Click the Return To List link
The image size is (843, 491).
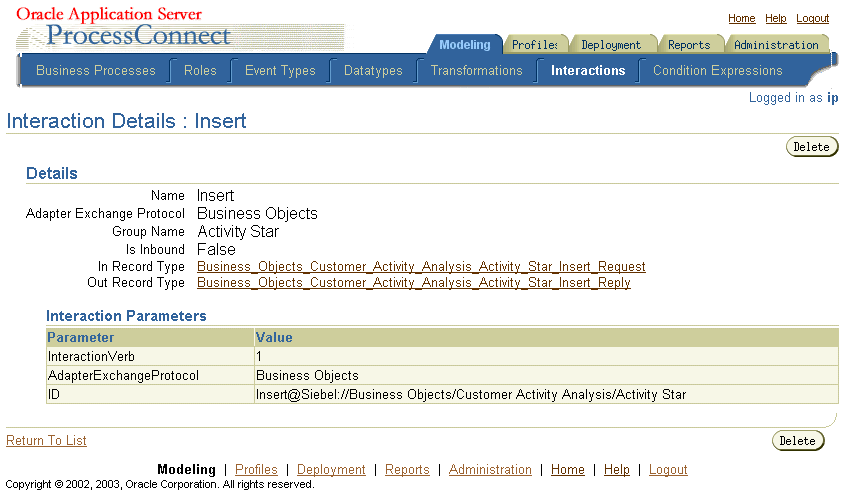46,440
